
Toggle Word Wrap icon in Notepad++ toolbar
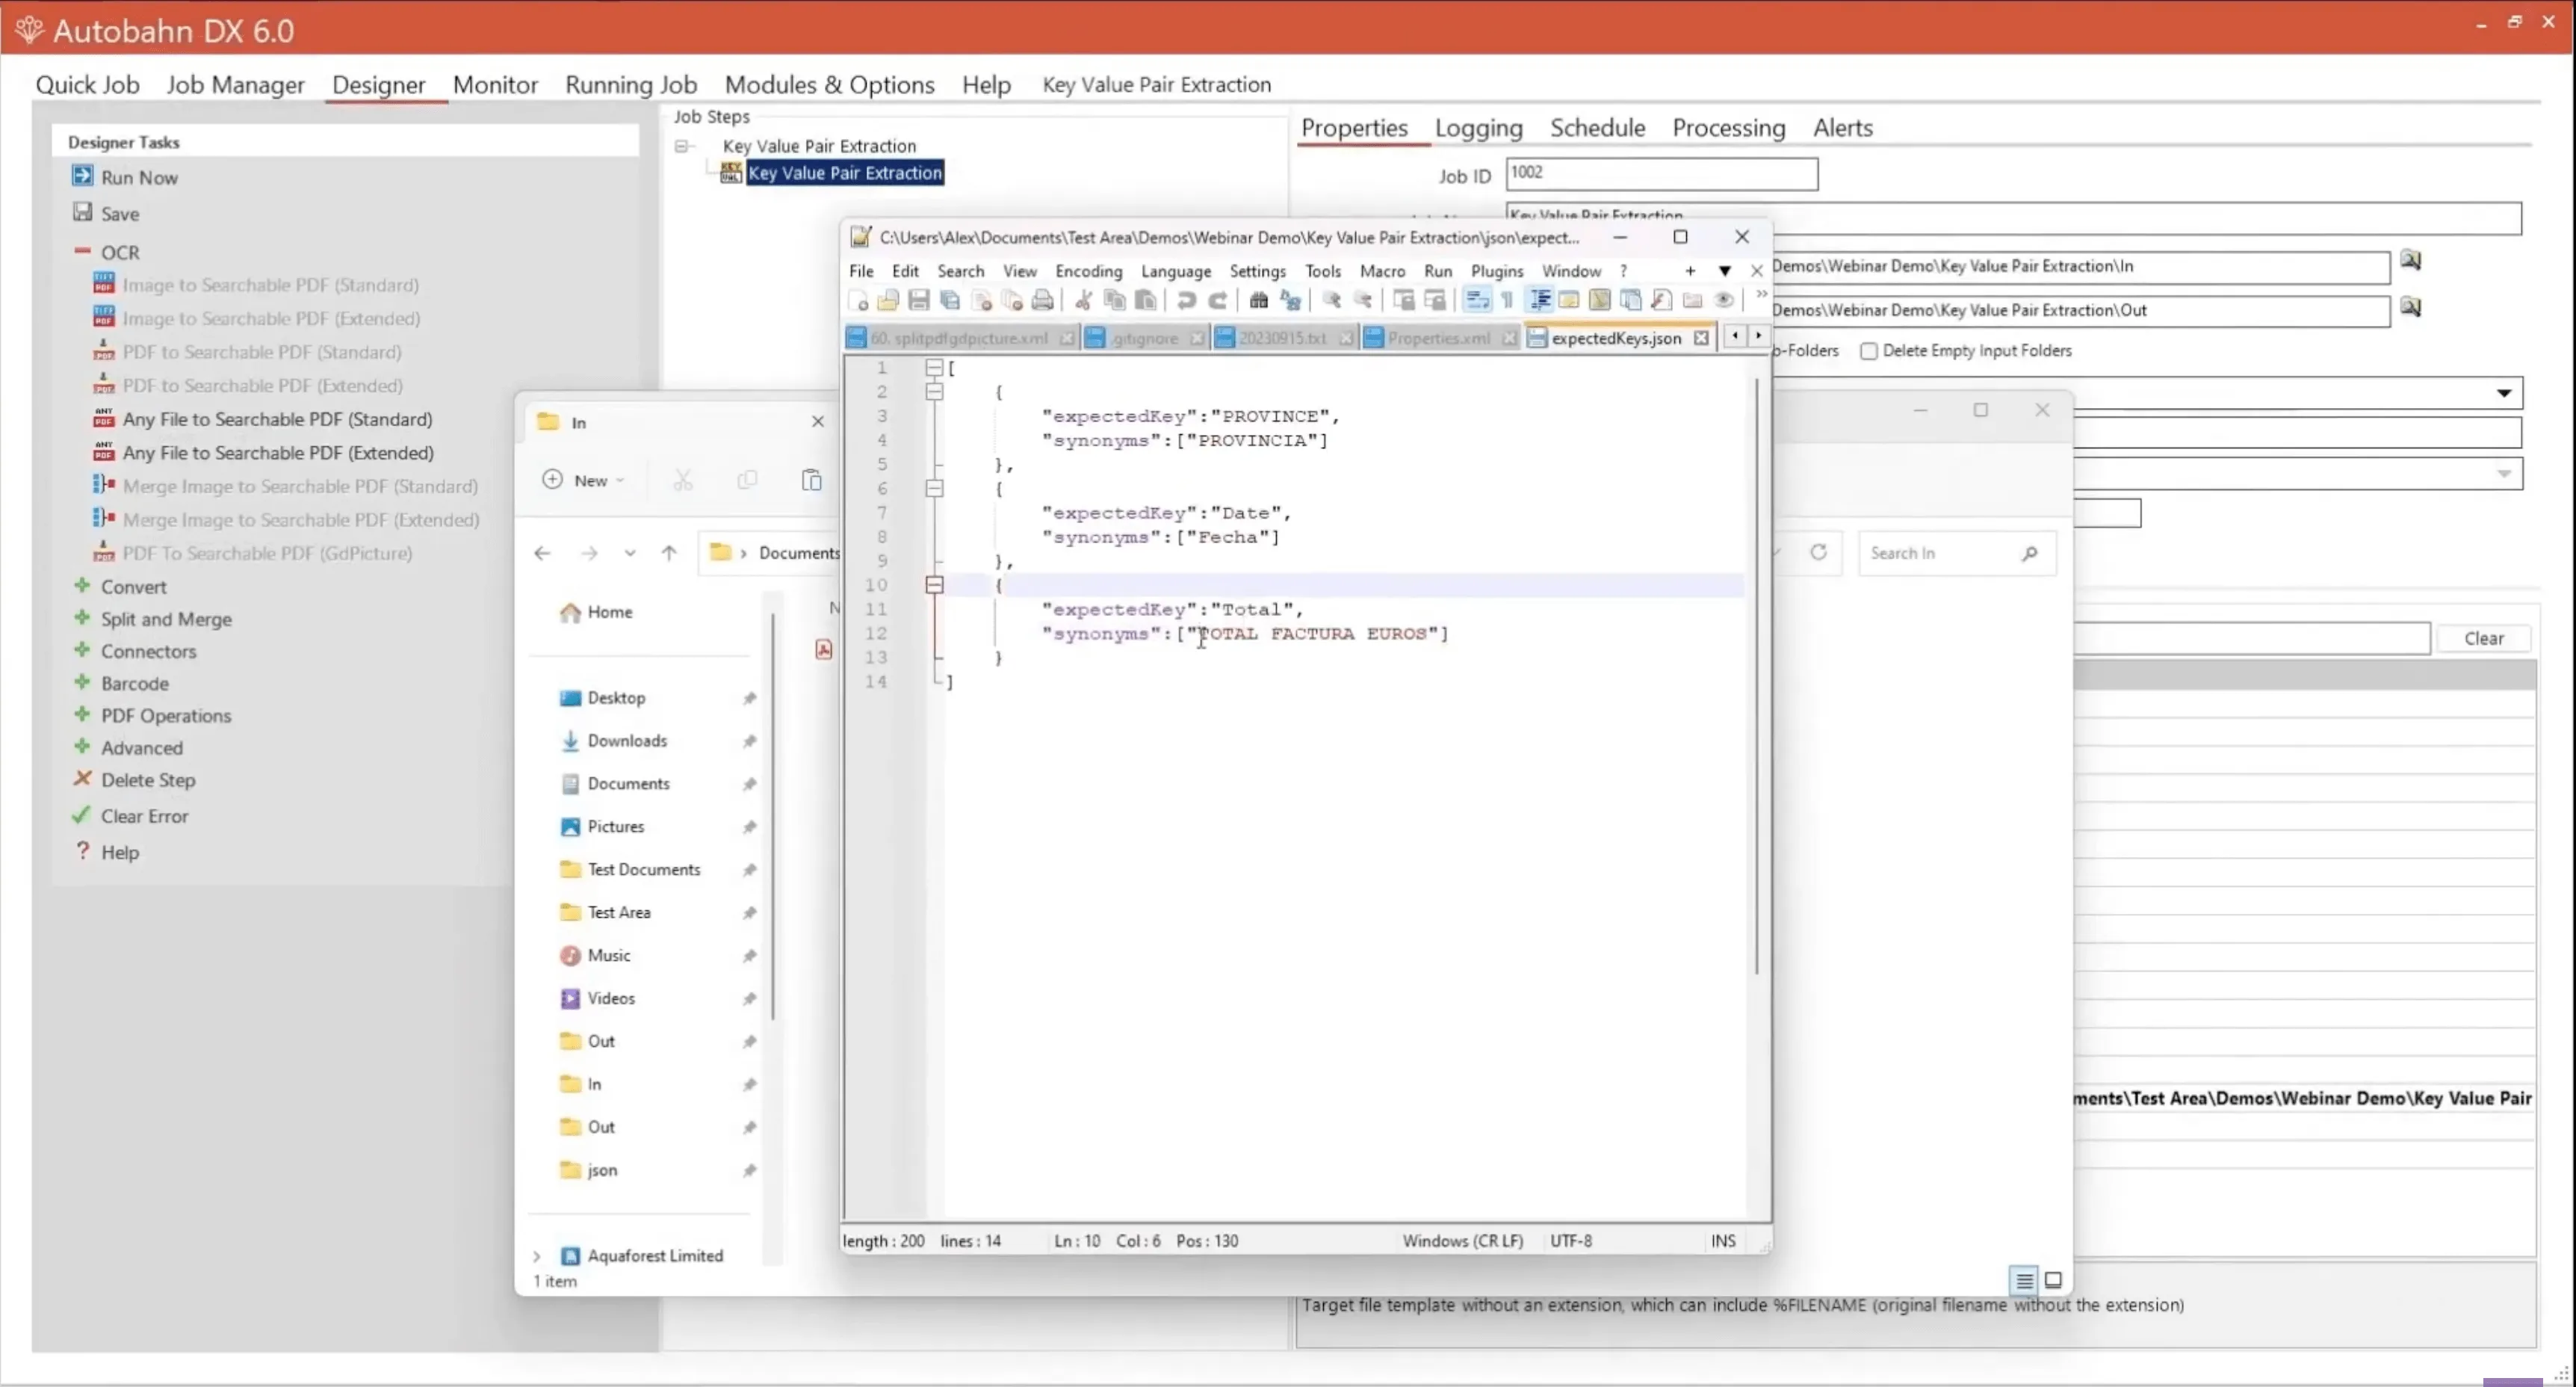point(1477,300)
